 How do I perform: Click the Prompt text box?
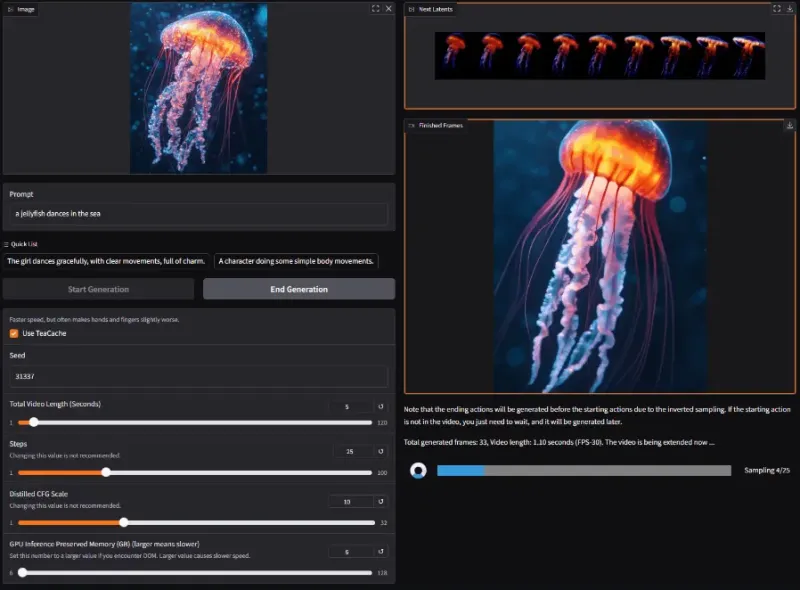(x=198, y=214)
